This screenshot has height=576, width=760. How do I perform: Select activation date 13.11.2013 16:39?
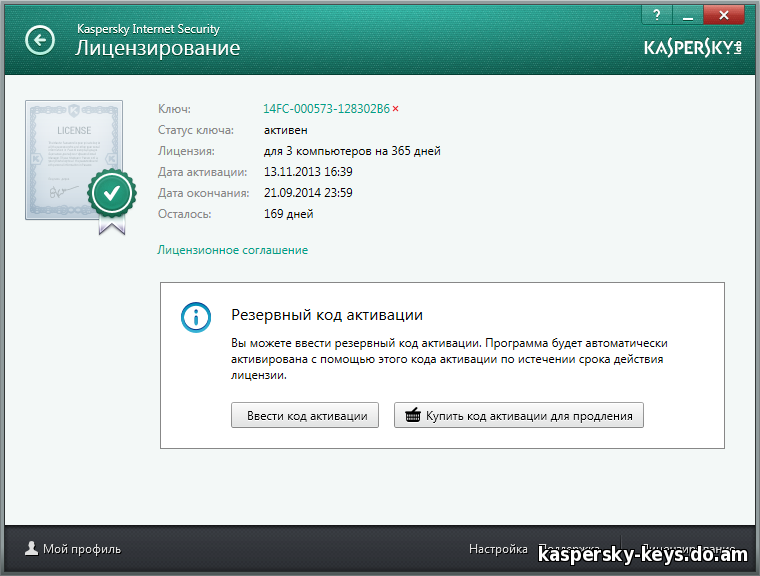tap(308, 172)
